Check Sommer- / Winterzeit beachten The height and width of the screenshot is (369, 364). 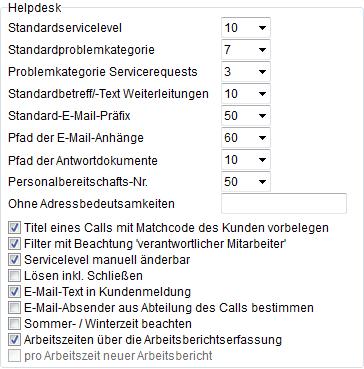(x=15, y=324)
